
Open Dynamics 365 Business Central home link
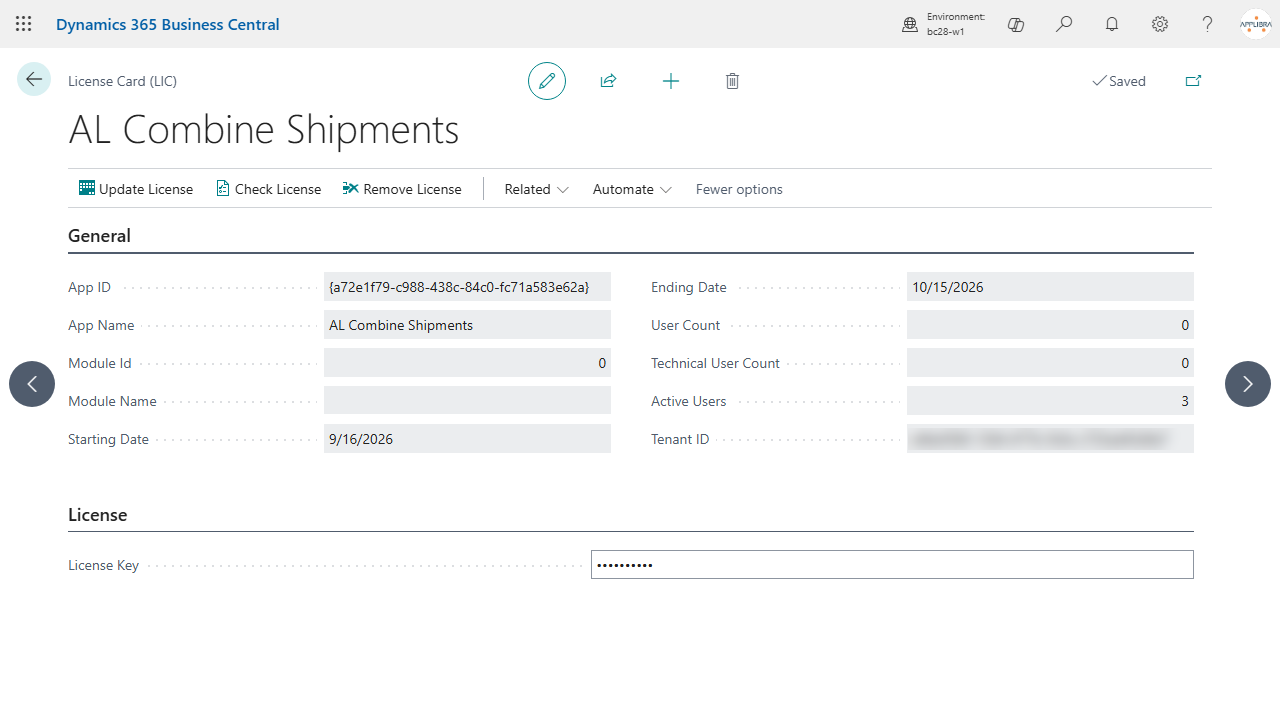pyautogui.click(x=168, y=24)
